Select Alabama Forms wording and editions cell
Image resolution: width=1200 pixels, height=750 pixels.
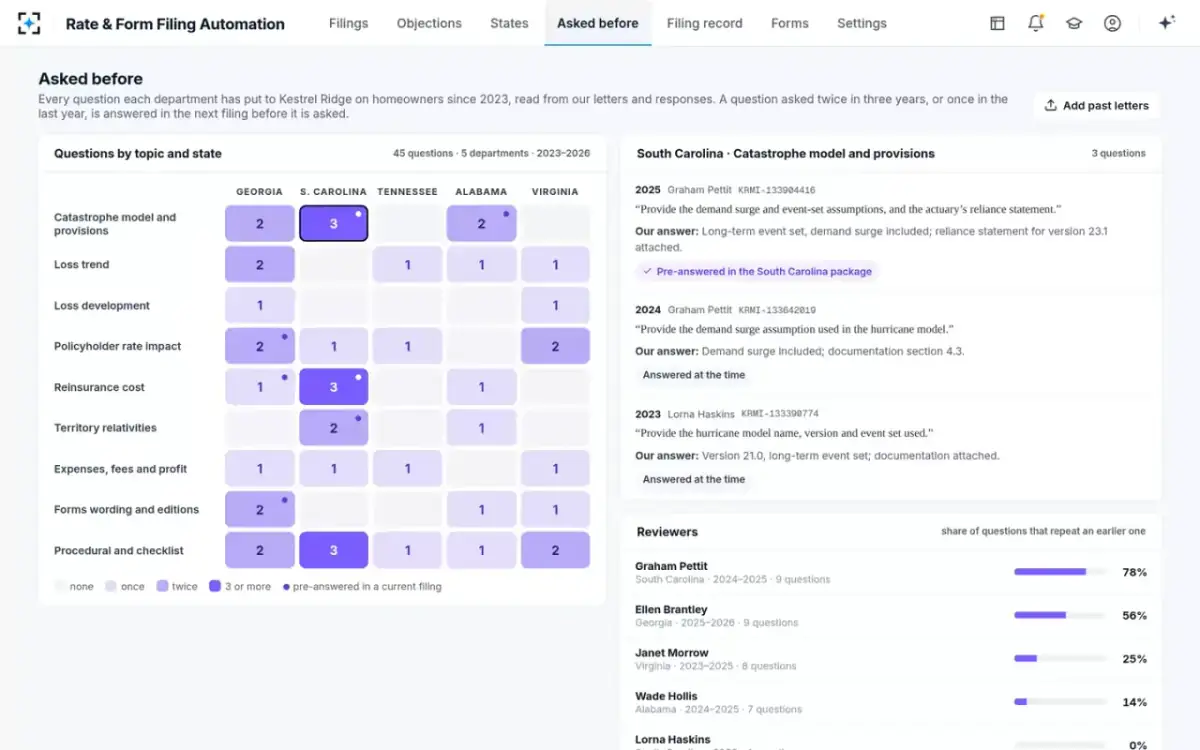482,510
